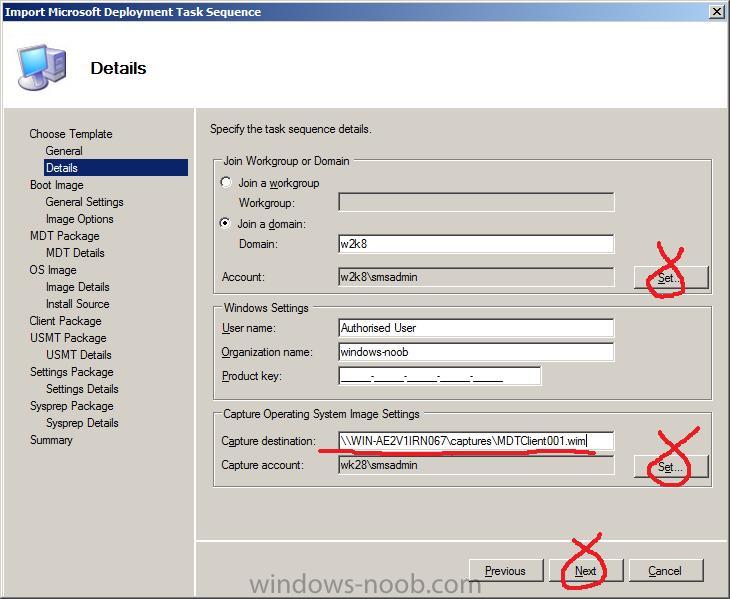Open Image Details step in sidebar
The width and height of the screenshot is (730, 599).
[x=78, y=287]
